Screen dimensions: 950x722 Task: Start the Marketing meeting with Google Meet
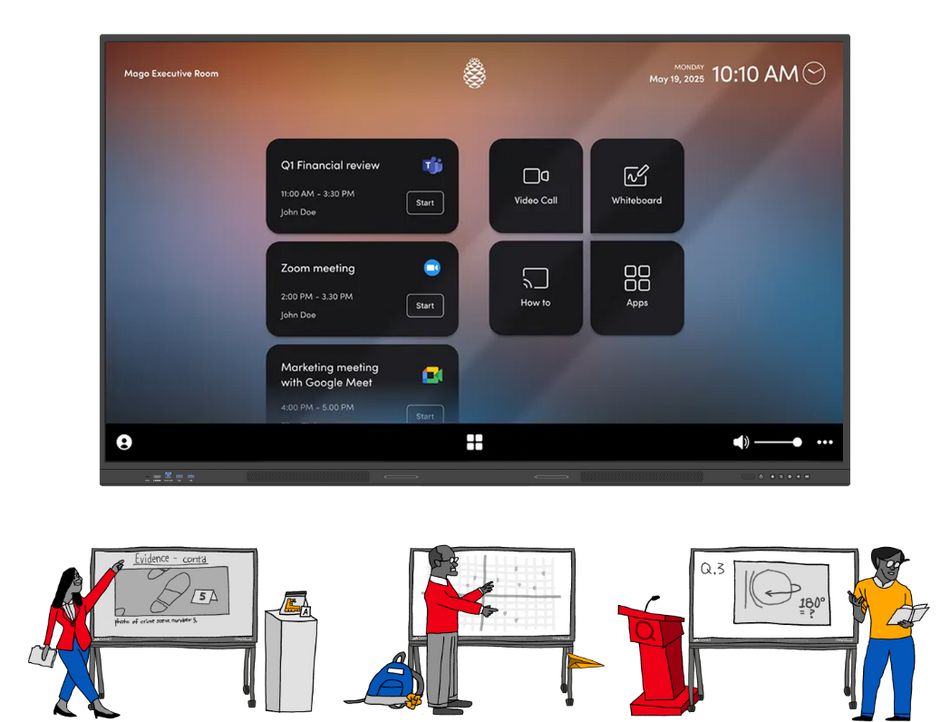(x=425, y=415)
